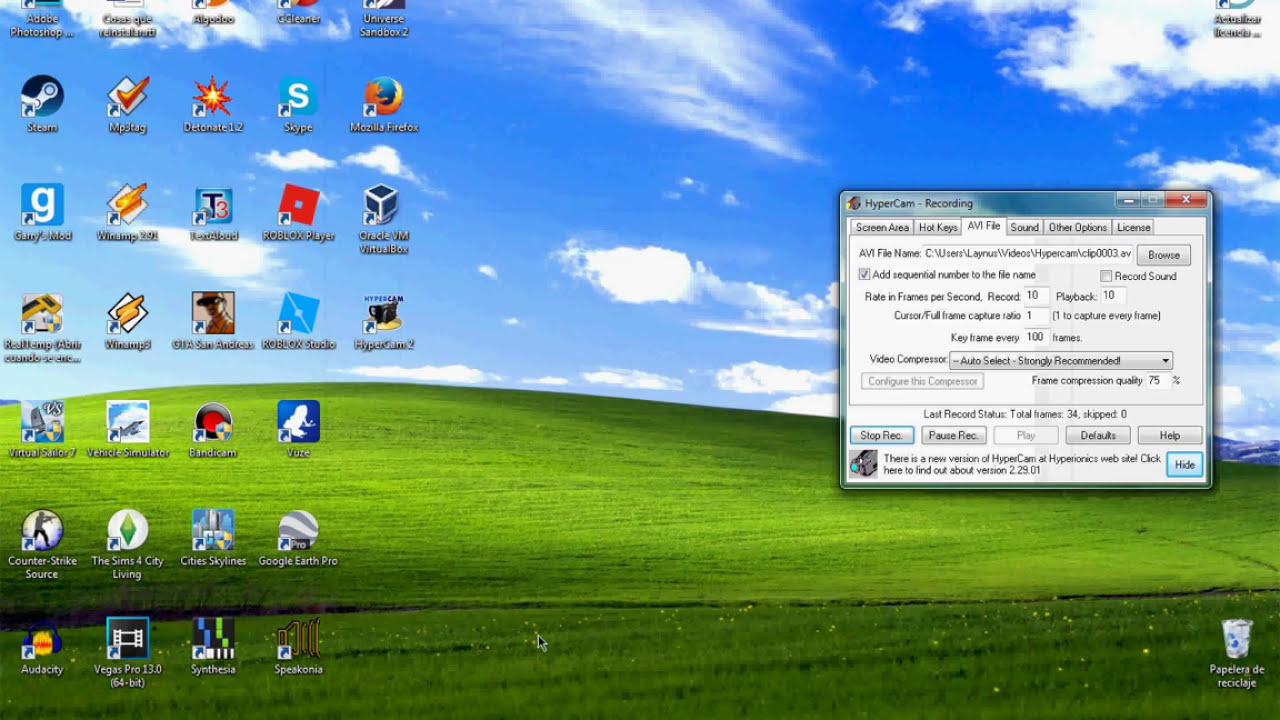Switch to the Hot Keys tab
The width and height of the screenshot is (1280, 720).
[x=938, y=228]
